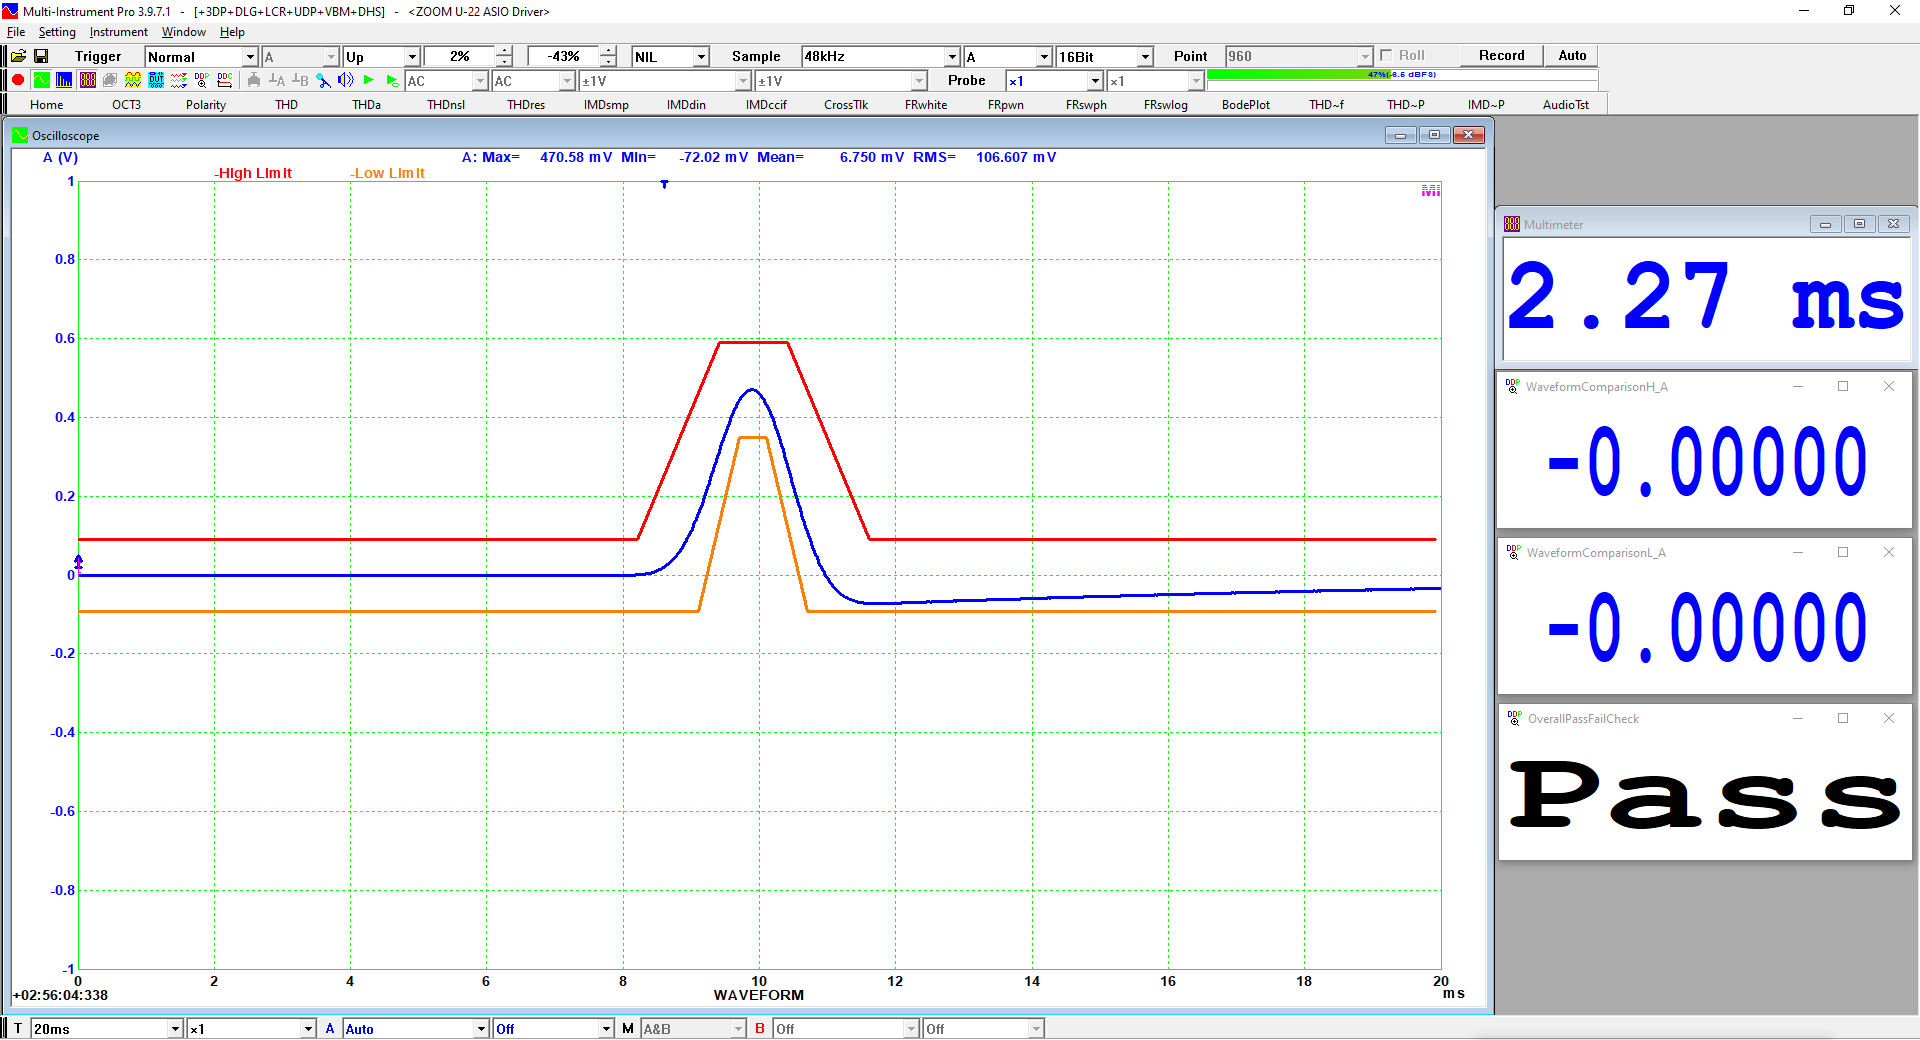Open the trigger edge Up dropdown
This screenshot has height=1040, width=1920.
[x=412, y=57]
